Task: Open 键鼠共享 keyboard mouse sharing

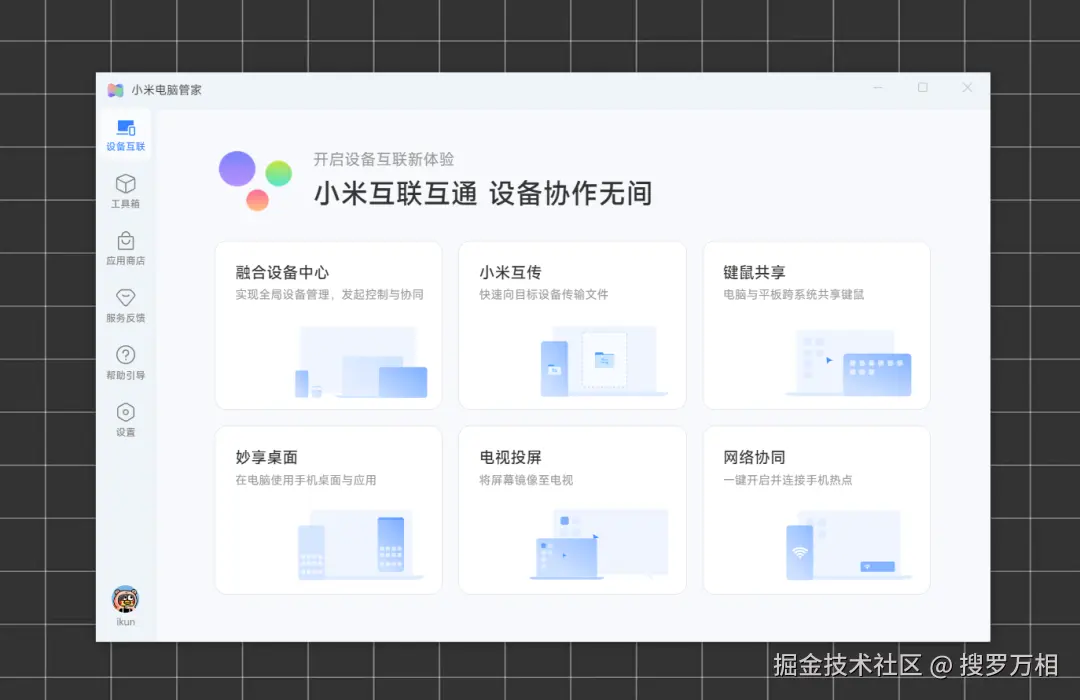Action: (x=816, y=324)
